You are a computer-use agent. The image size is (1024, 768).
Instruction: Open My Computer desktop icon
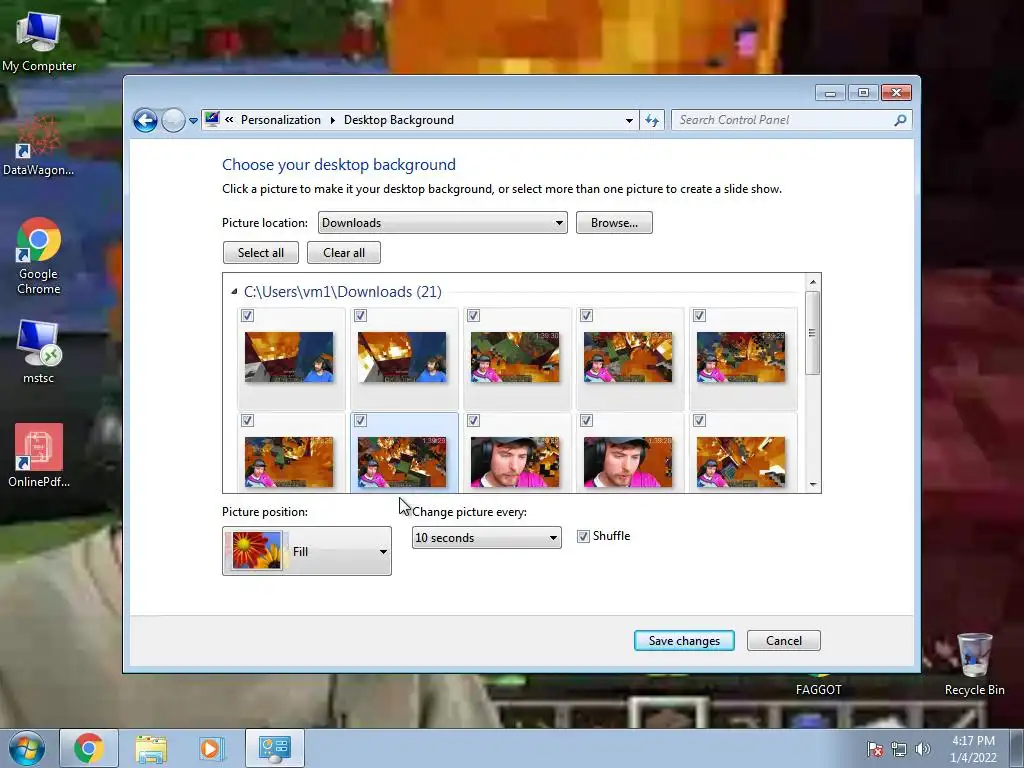coord(39,42)
